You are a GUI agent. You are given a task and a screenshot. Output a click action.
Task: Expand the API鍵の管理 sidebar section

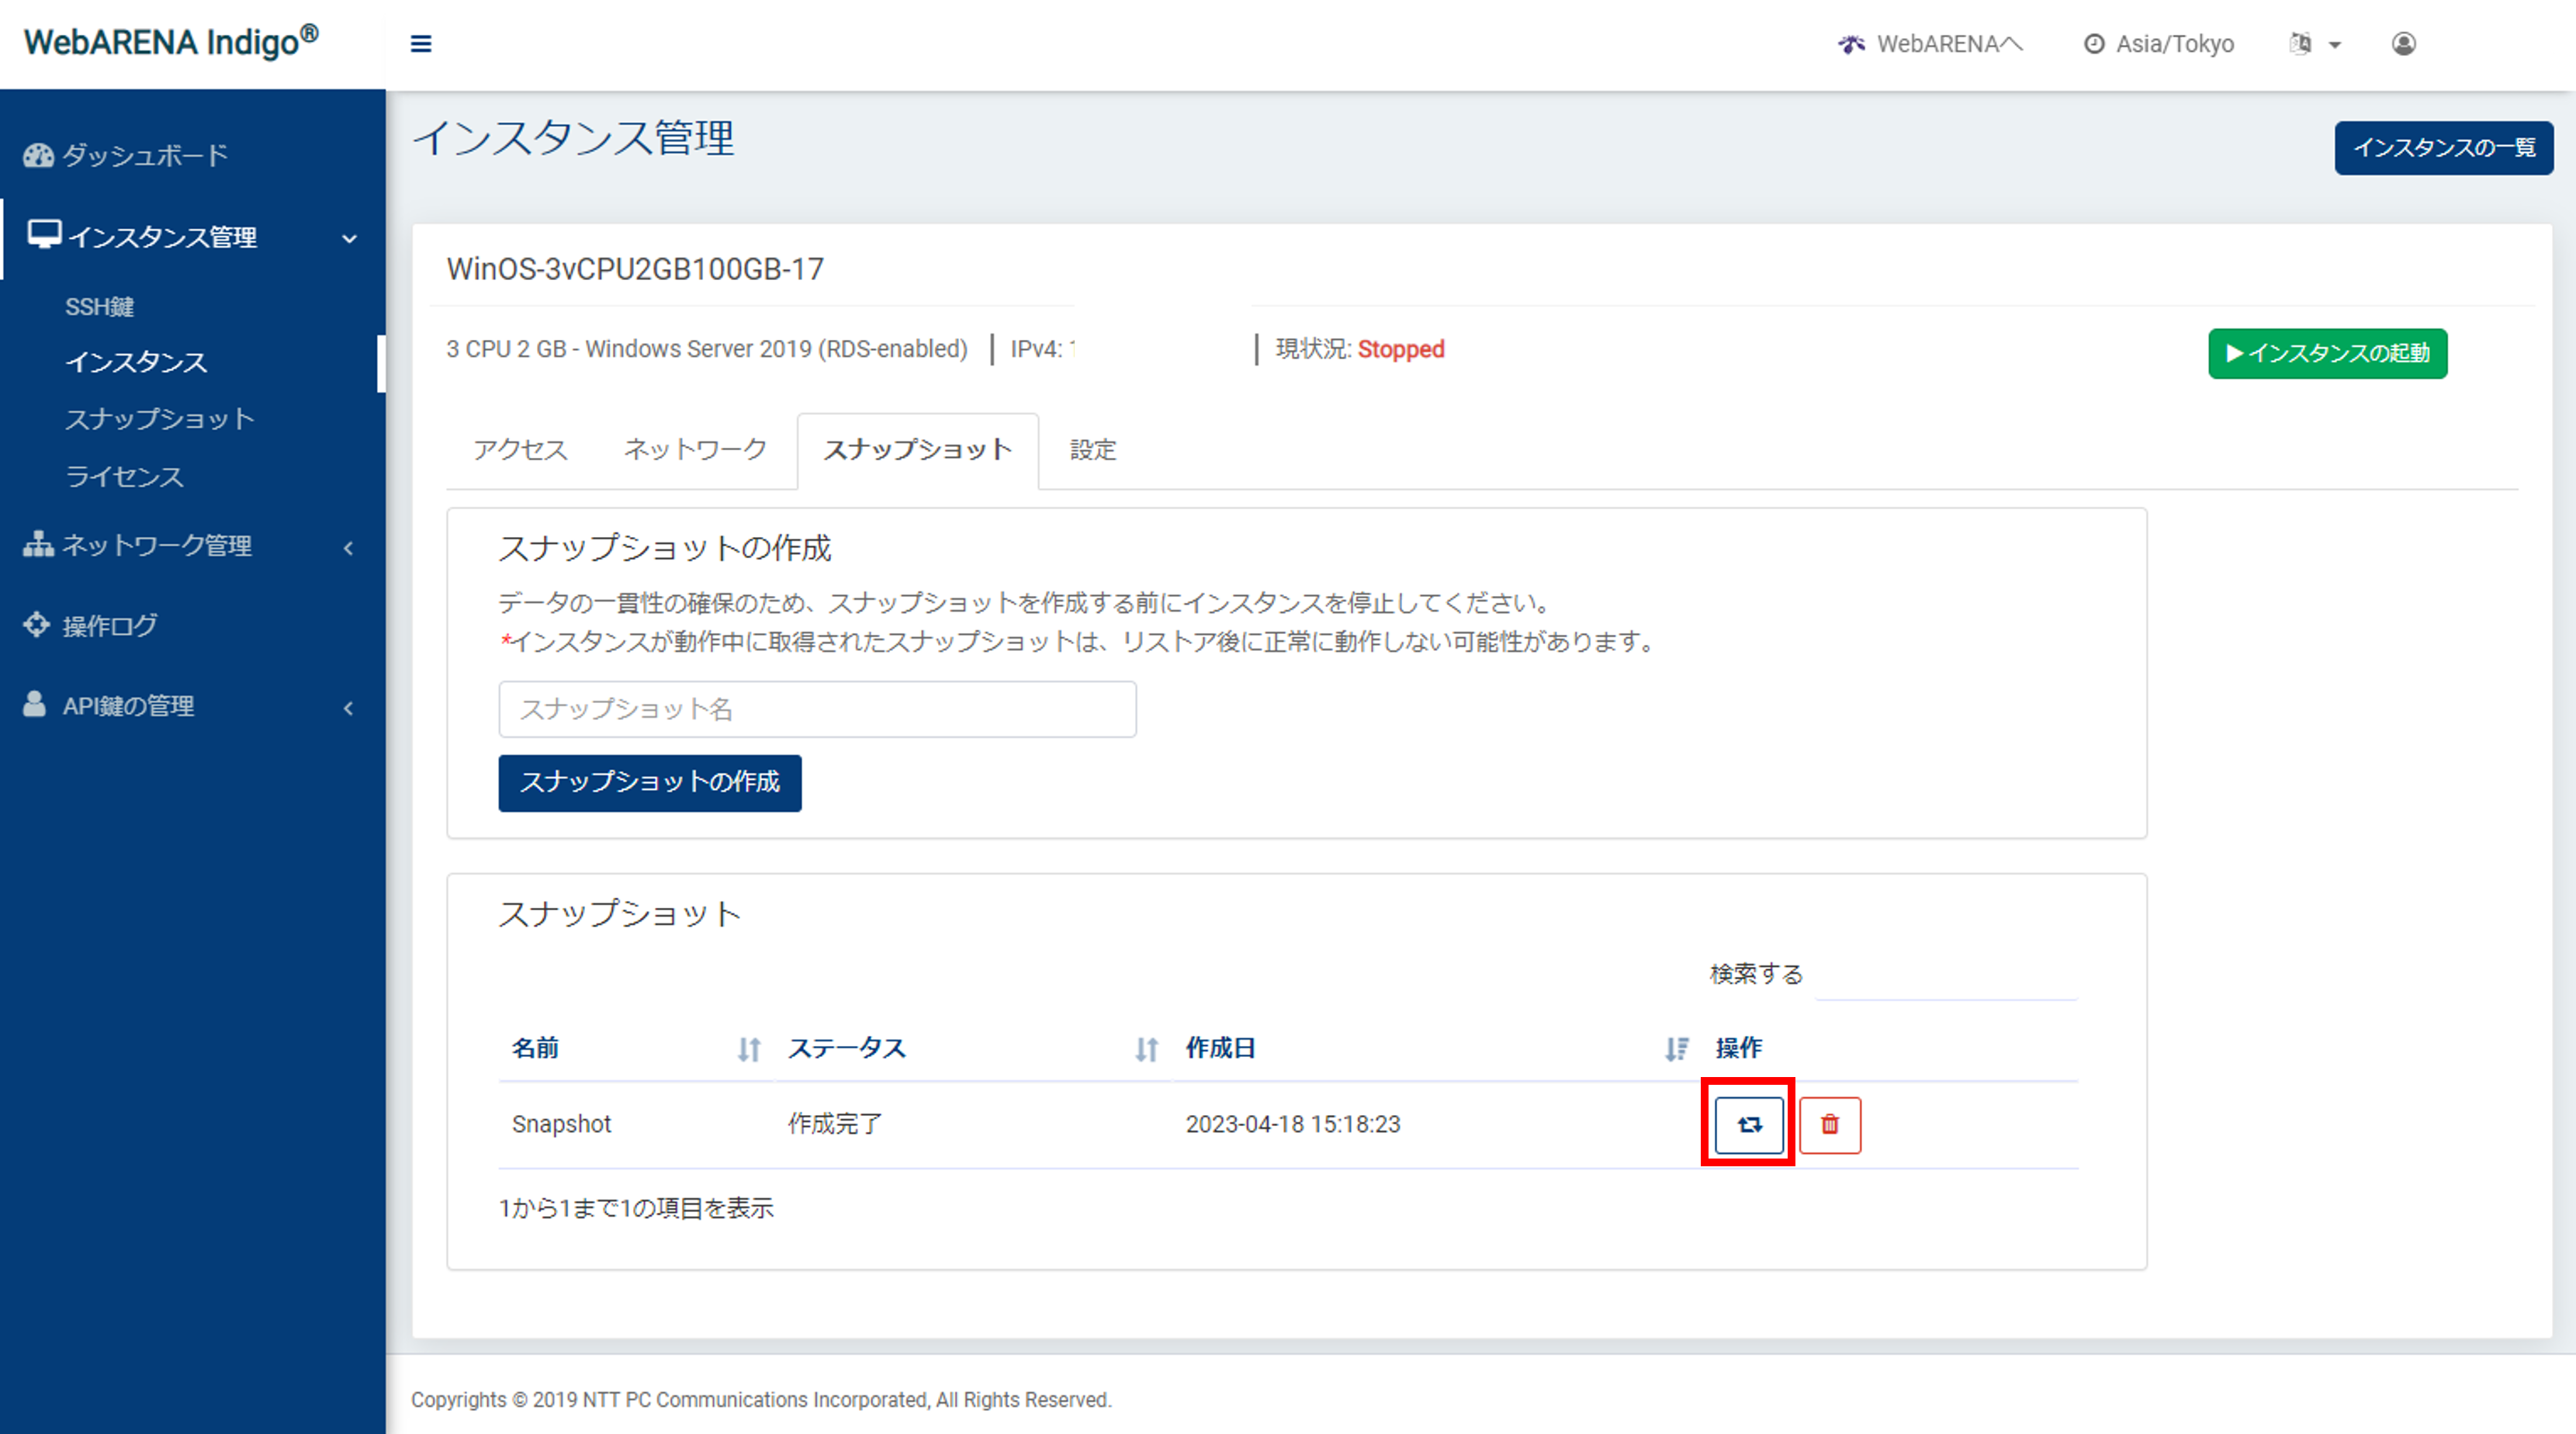click(x=348, y=707)
